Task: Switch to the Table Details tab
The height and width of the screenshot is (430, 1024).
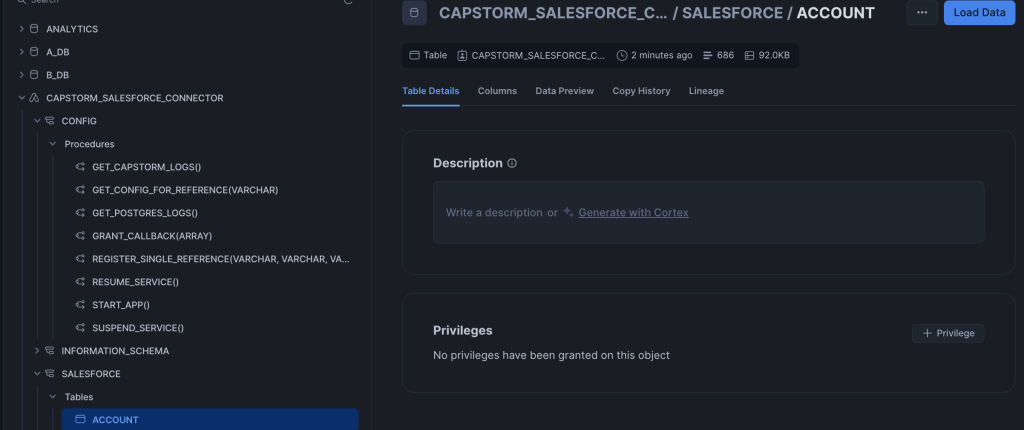Action: (430, 91)
